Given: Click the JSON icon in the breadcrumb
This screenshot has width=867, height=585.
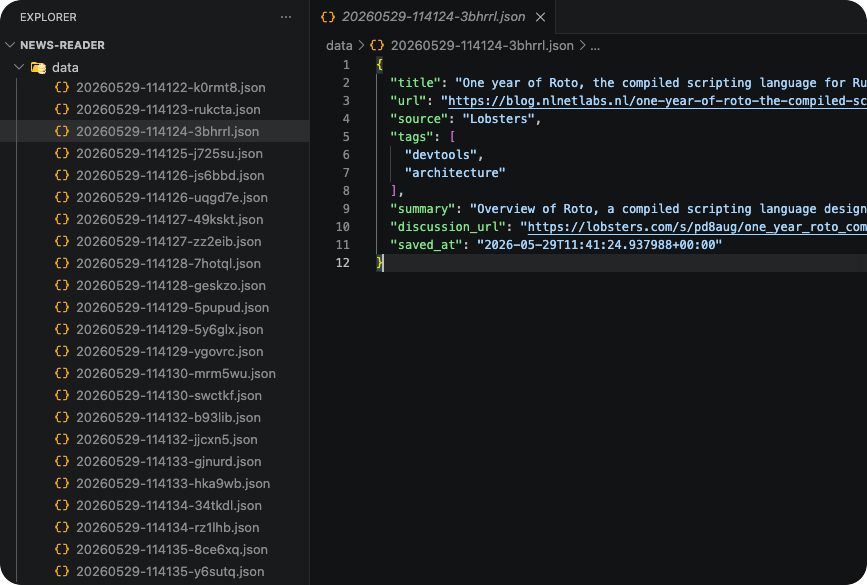Looking at the screenshot, I should pyautogui.click(x=377, y=45).
